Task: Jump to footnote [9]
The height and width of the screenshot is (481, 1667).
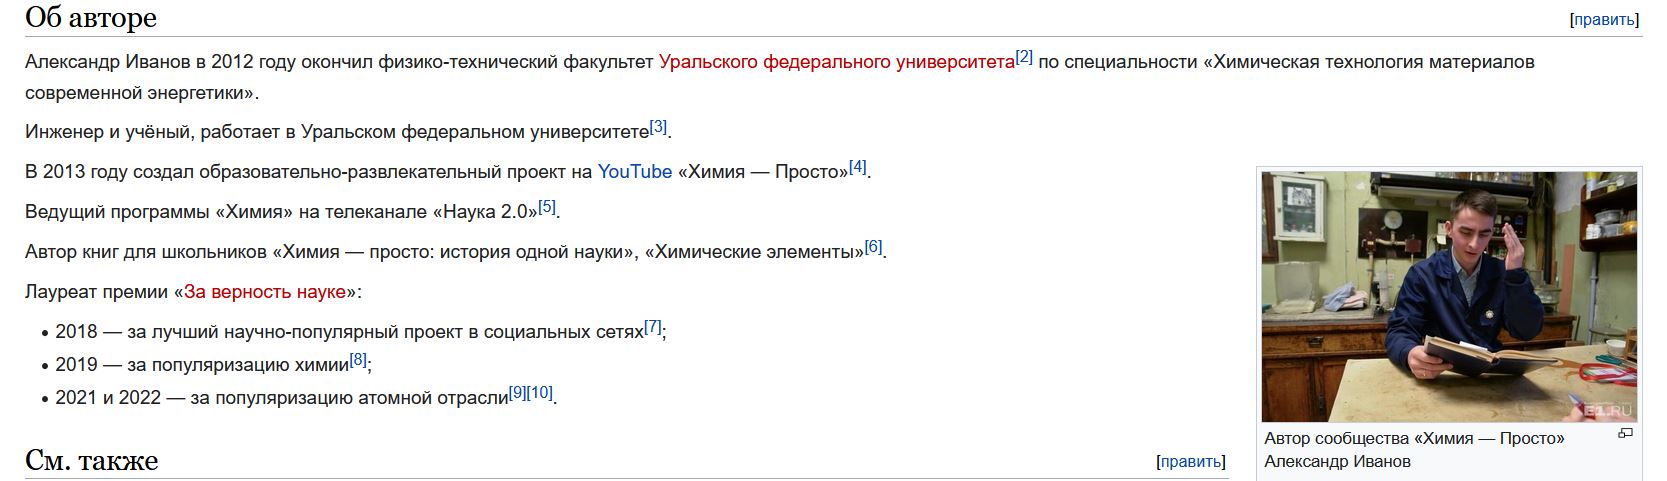Action: click(518, 392)
